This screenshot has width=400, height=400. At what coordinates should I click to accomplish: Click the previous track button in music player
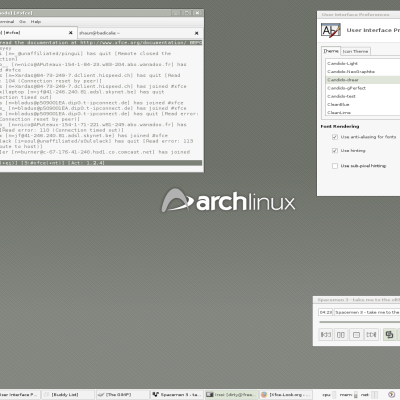coord(326,335)
